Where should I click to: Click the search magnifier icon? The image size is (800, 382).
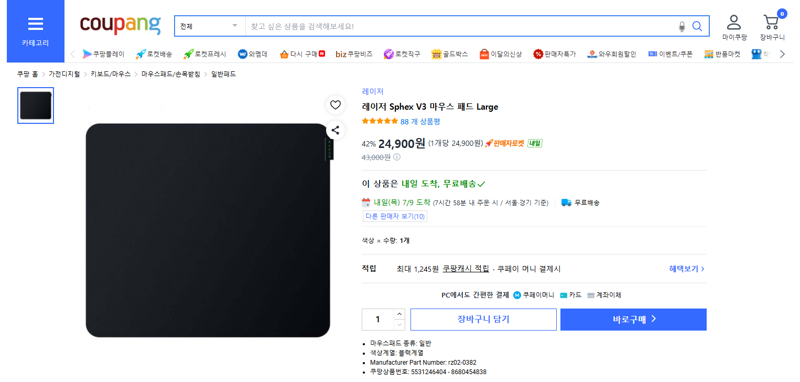697,26
